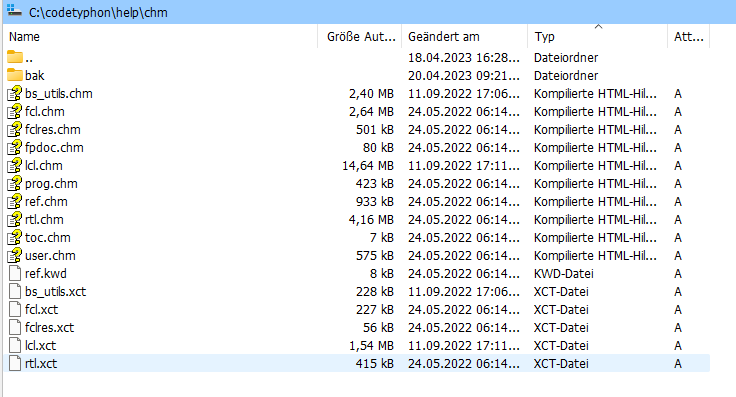
Task: Click the drive icon in the path bar
Action: point(14,10)
